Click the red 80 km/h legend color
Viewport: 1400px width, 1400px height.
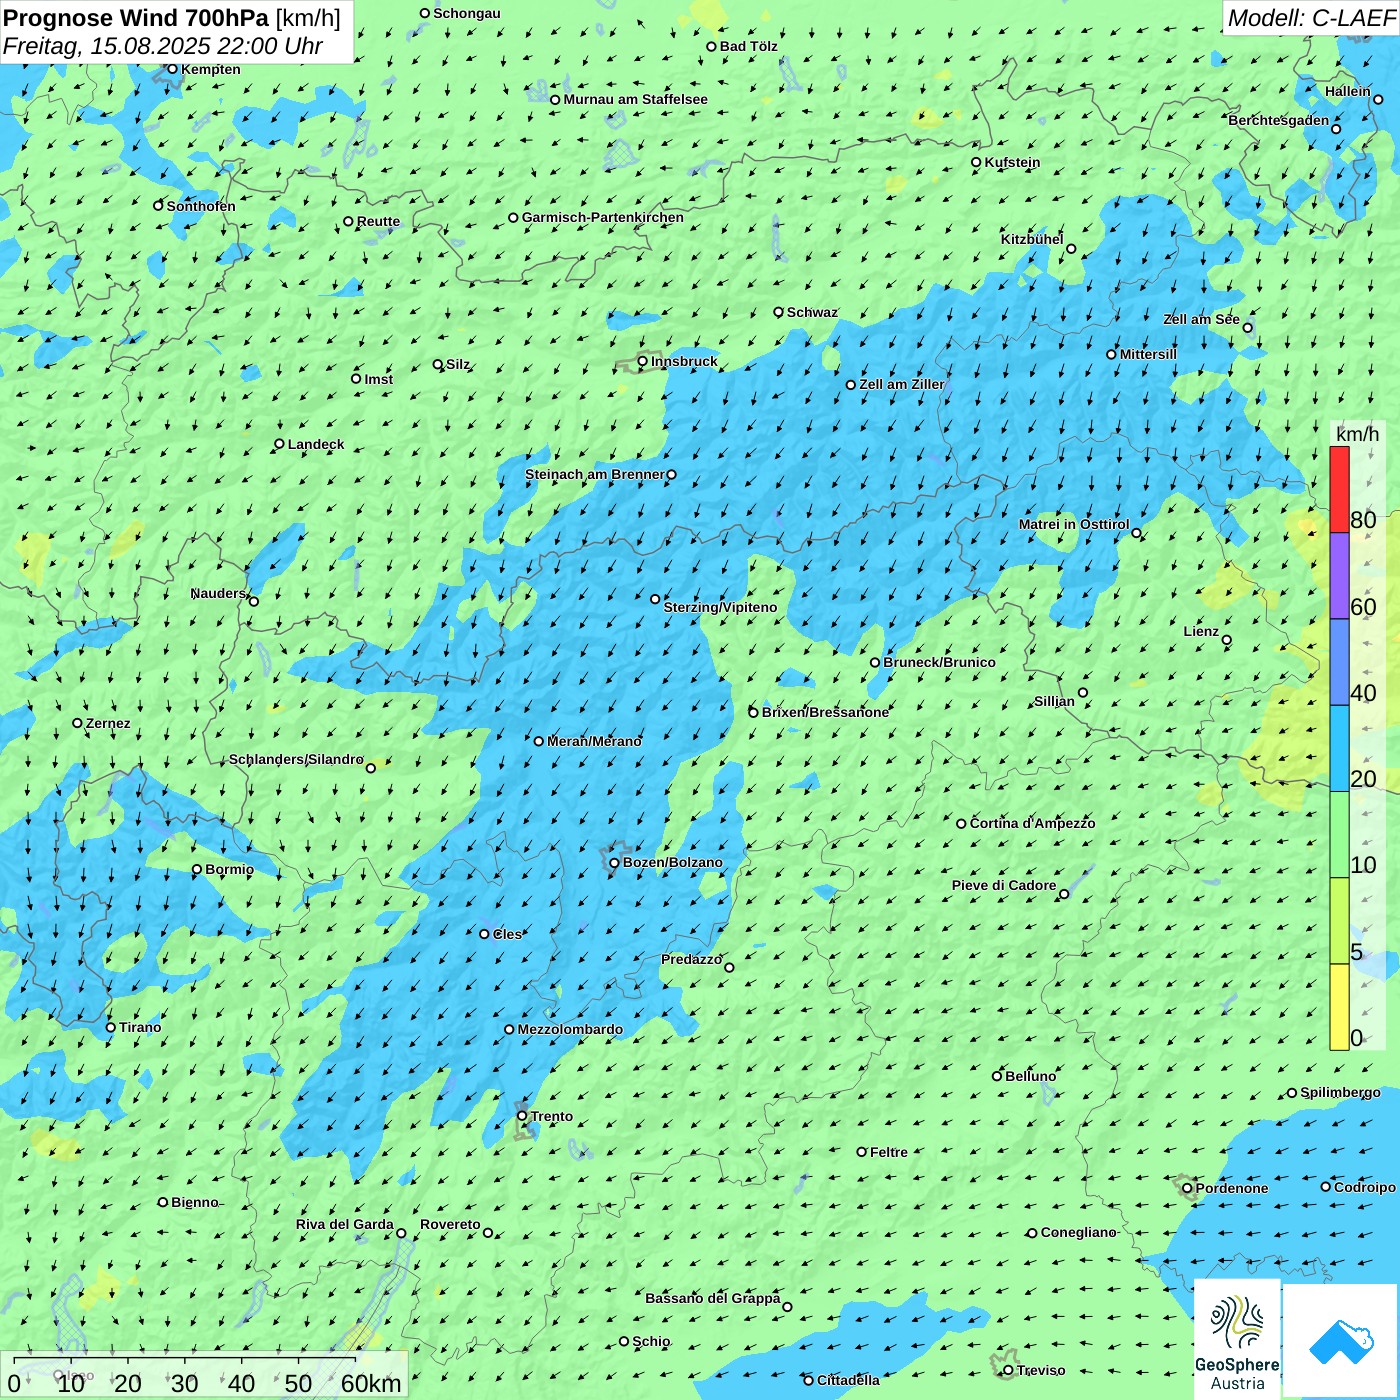(x=1339, y=489)
